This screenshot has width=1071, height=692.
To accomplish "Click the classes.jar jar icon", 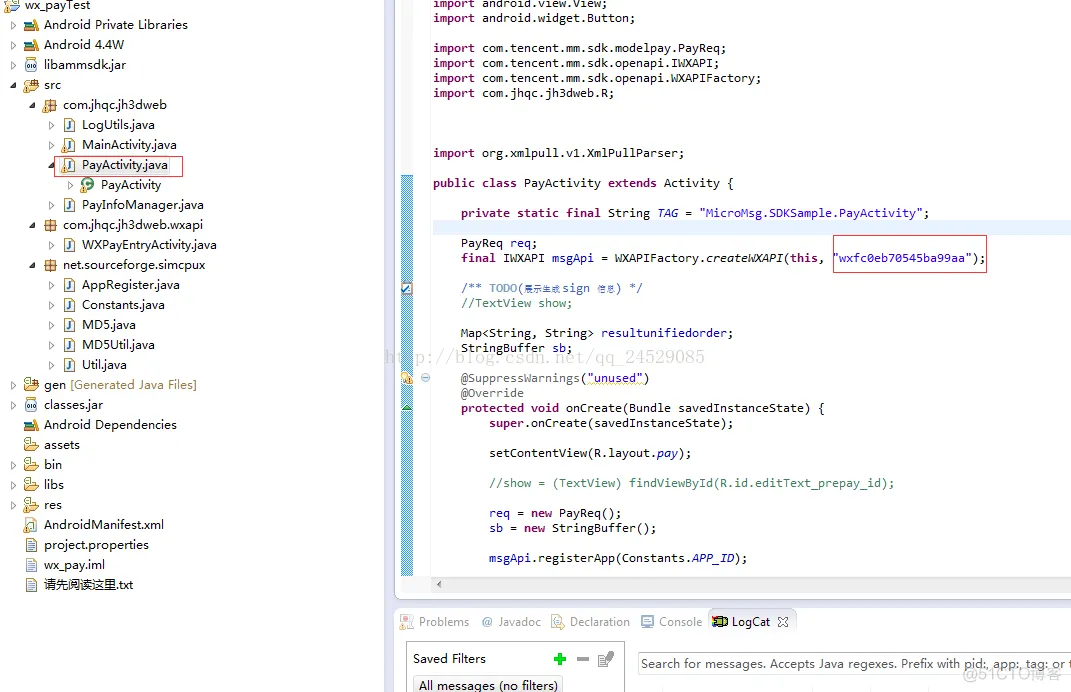I will point(31,405).
